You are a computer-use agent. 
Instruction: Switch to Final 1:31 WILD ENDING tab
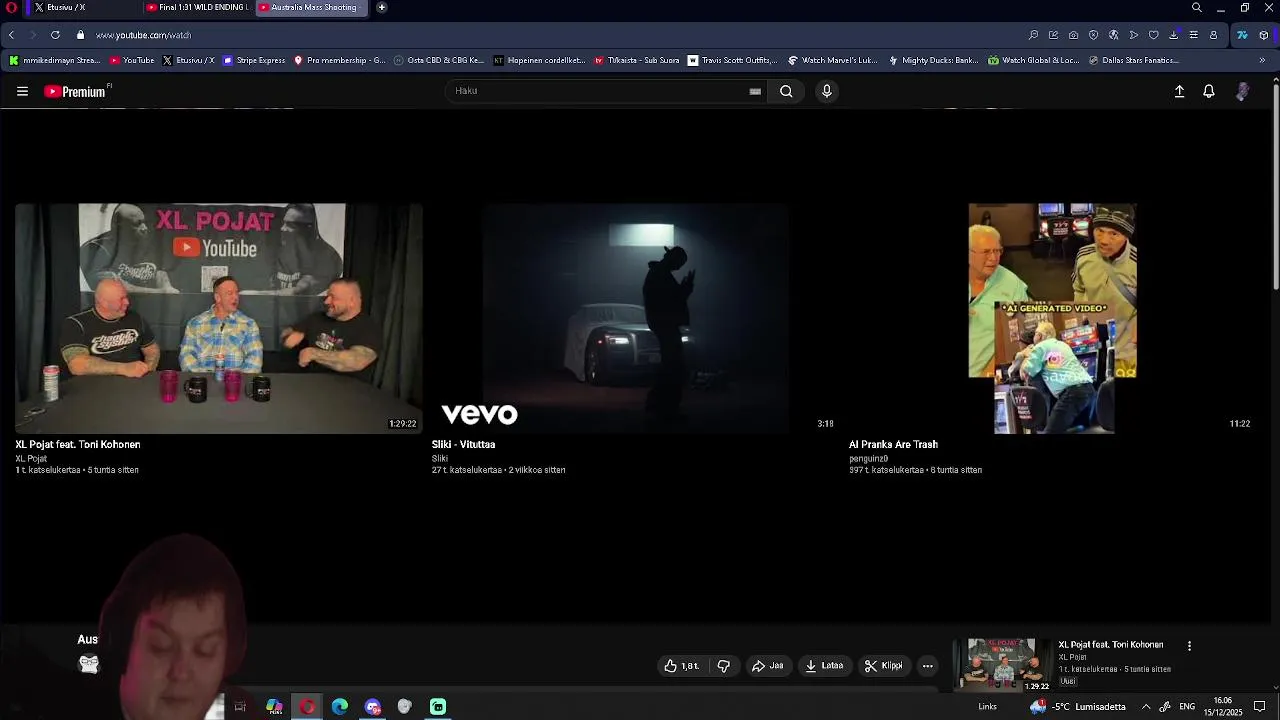[x=197, y=7]
